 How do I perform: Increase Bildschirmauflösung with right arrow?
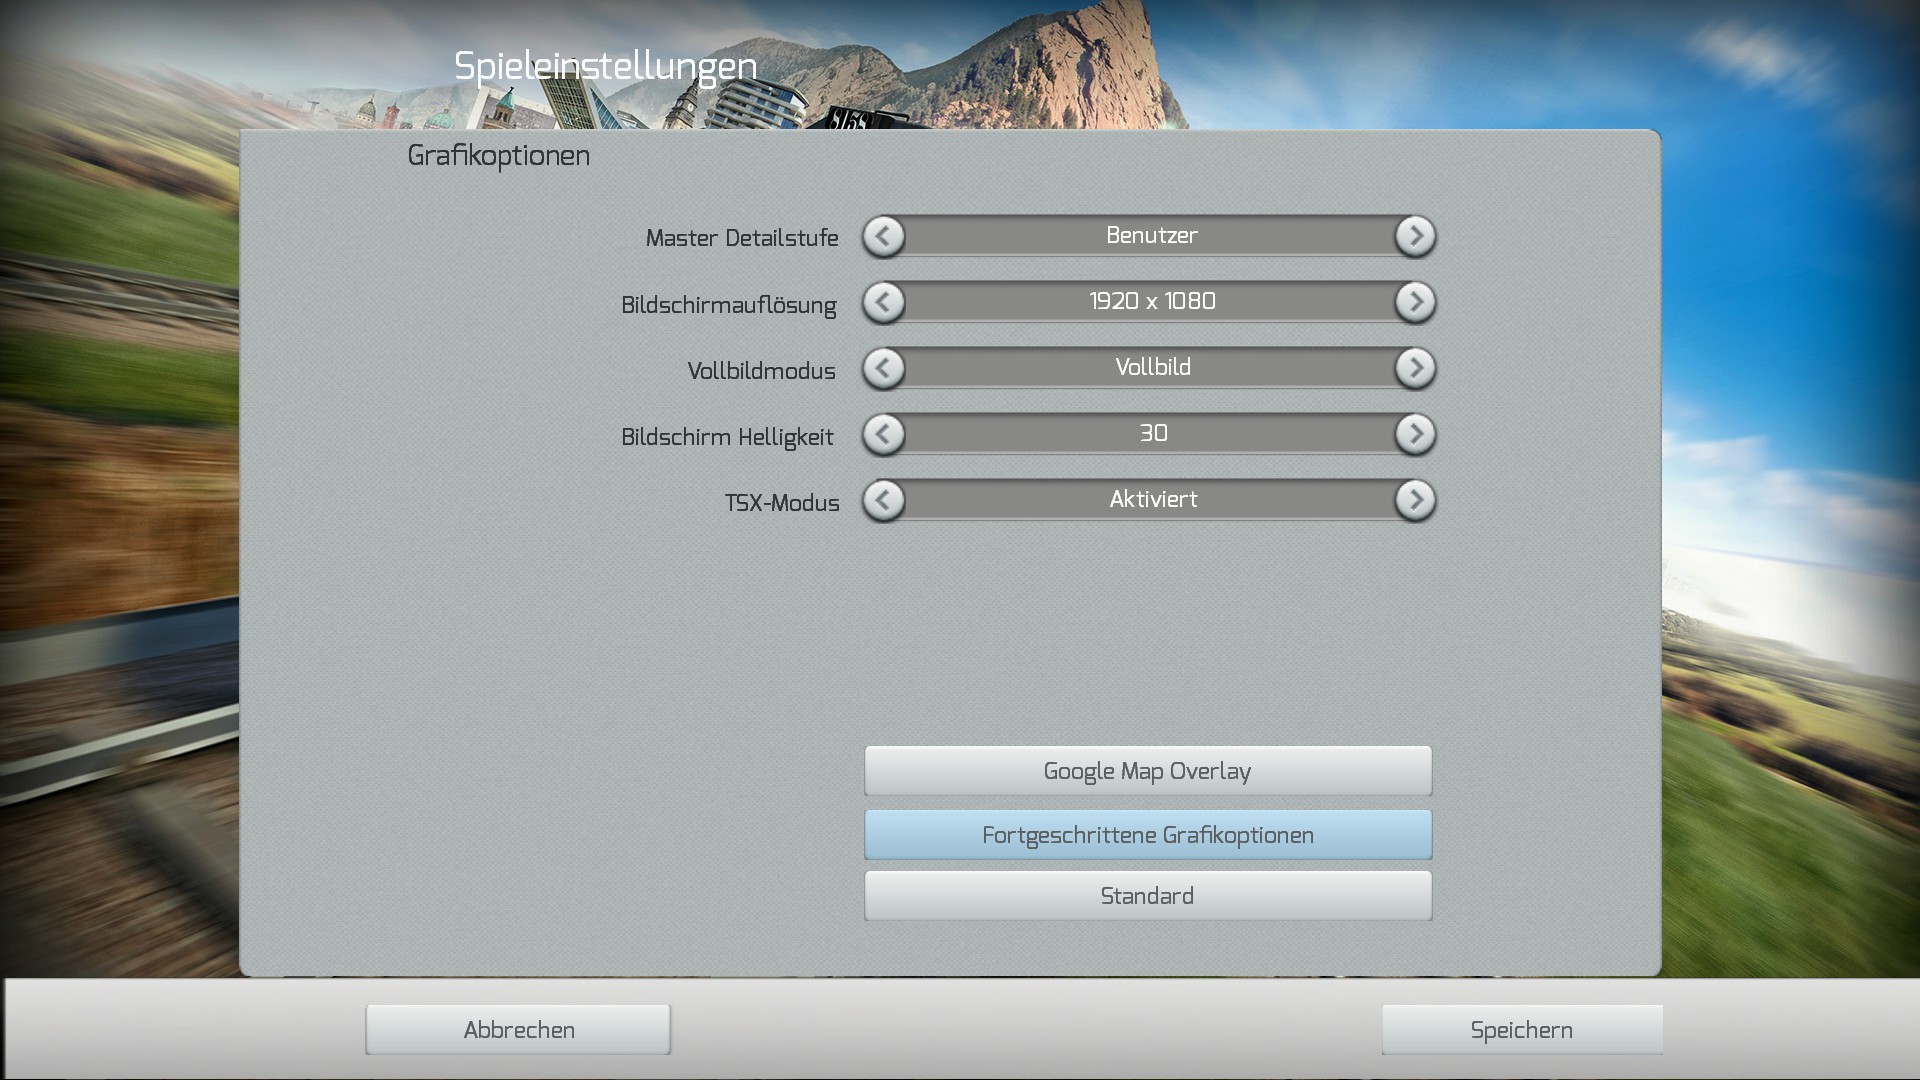[1415, 303]
